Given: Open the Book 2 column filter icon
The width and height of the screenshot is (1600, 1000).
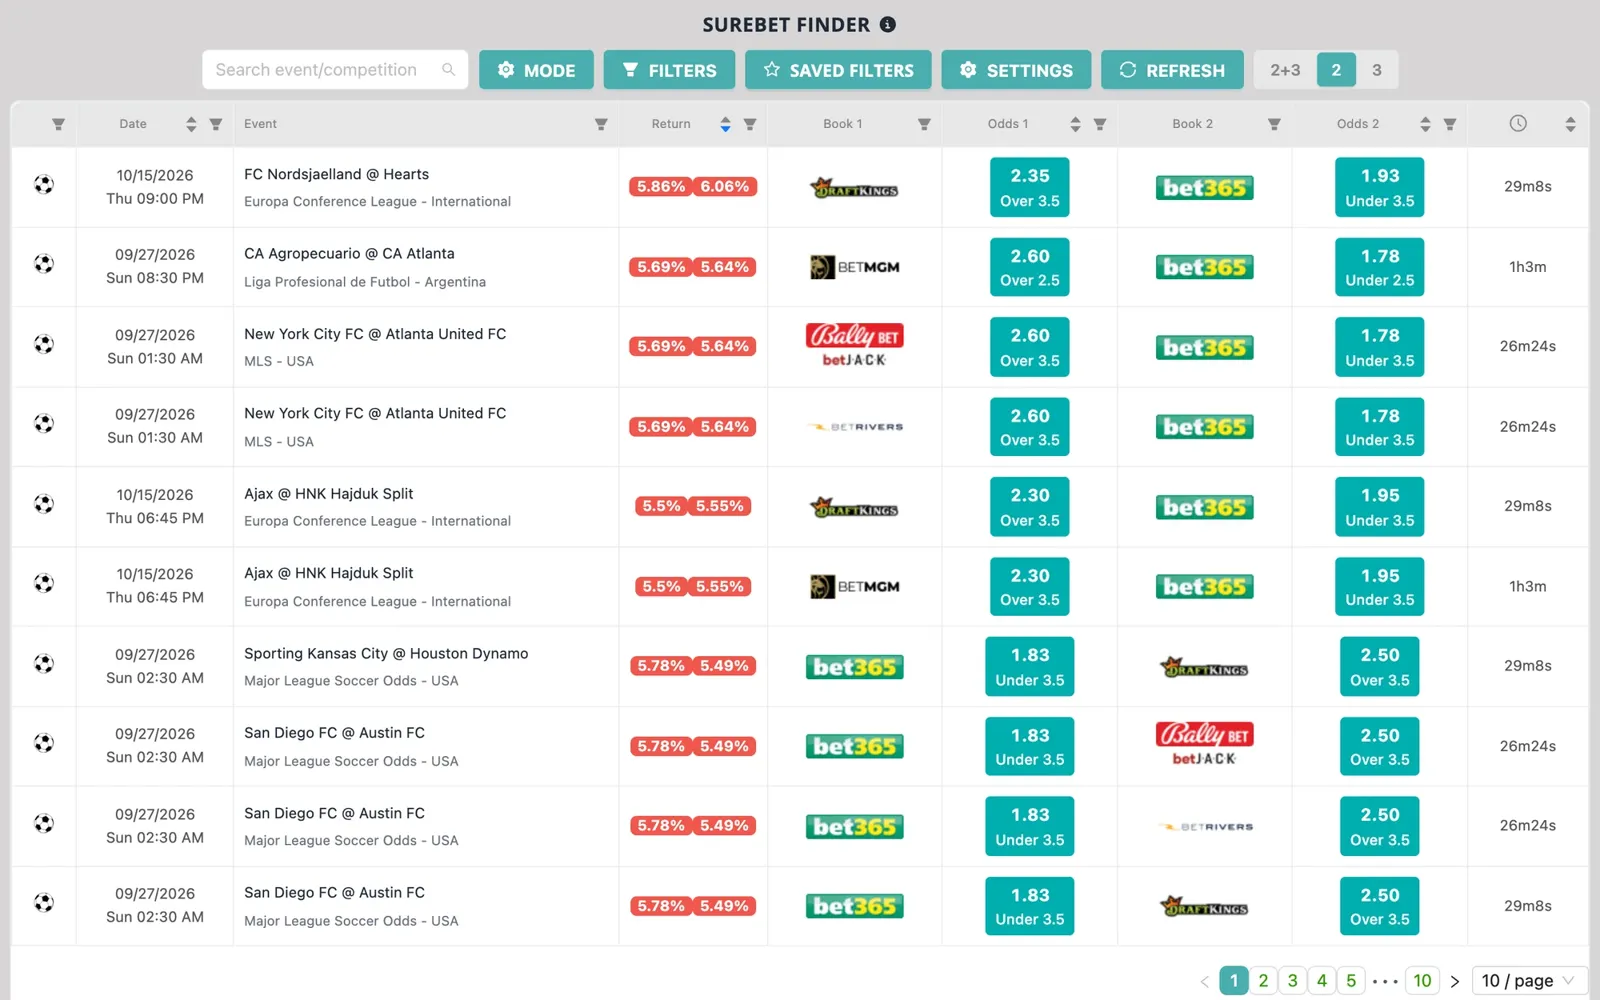Looking at the screenshot, I should tap(1274, 124).
